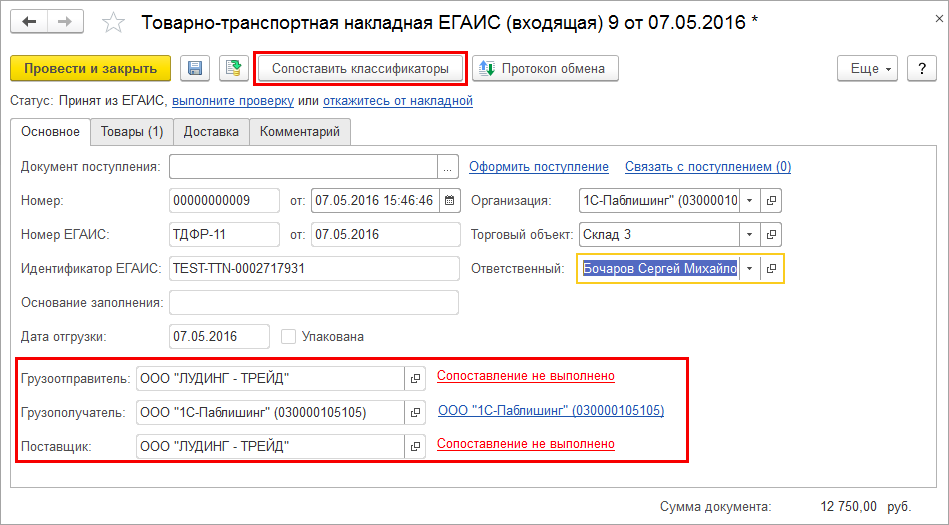Switch to the Комментарий tab
The height and width of the screenshot is (525, 949).
tap(300, 131)
